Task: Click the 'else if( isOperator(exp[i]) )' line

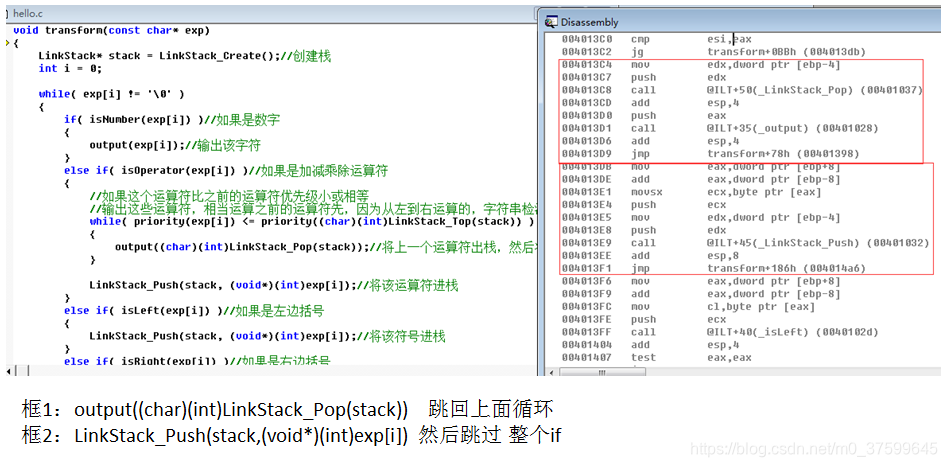Action: tap(225, 170)
